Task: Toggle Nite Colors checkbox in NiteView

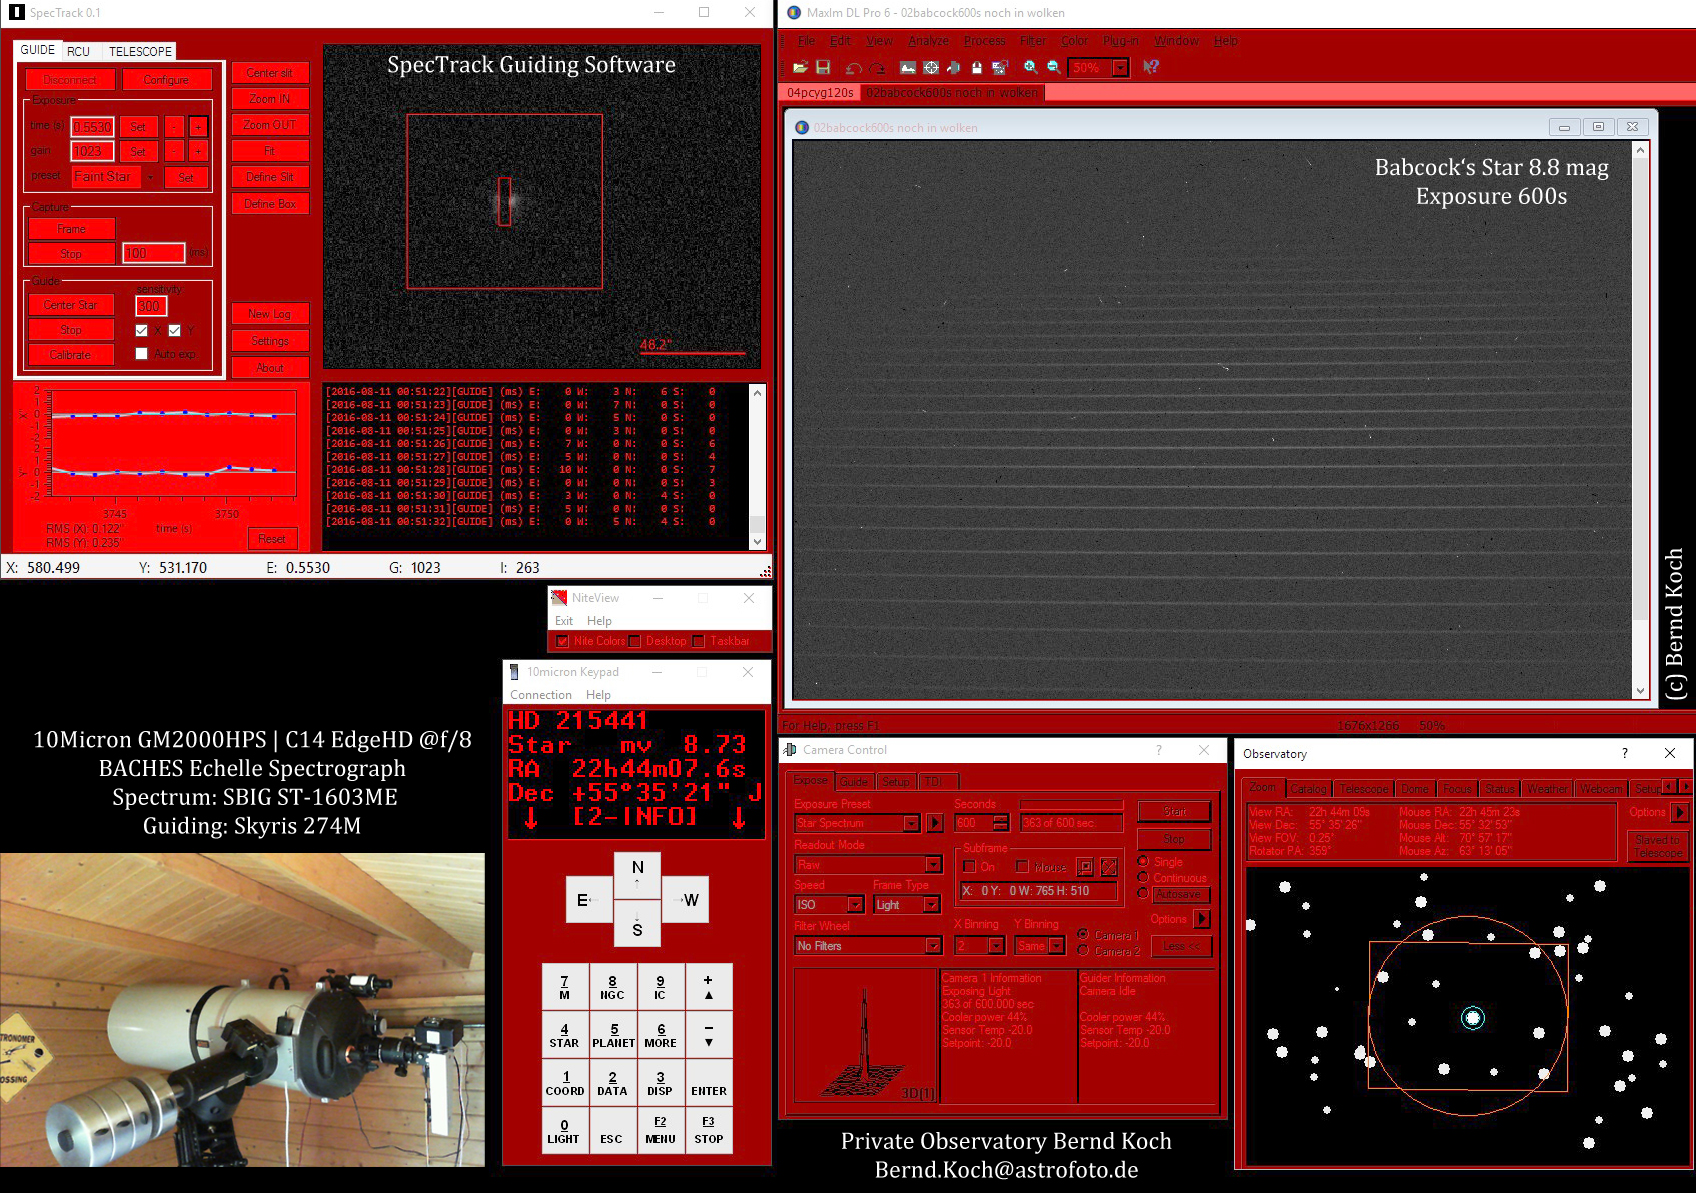Action: 562,641
